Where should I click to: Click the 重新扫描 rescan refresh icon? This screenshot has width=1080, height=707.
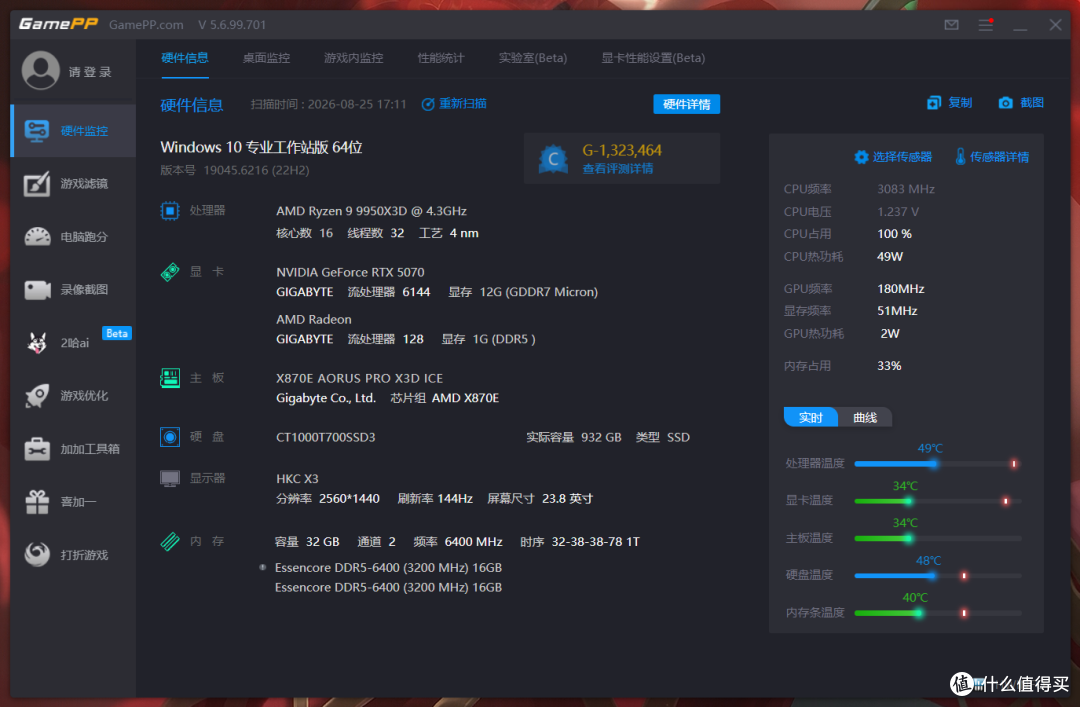pos(428,104)
